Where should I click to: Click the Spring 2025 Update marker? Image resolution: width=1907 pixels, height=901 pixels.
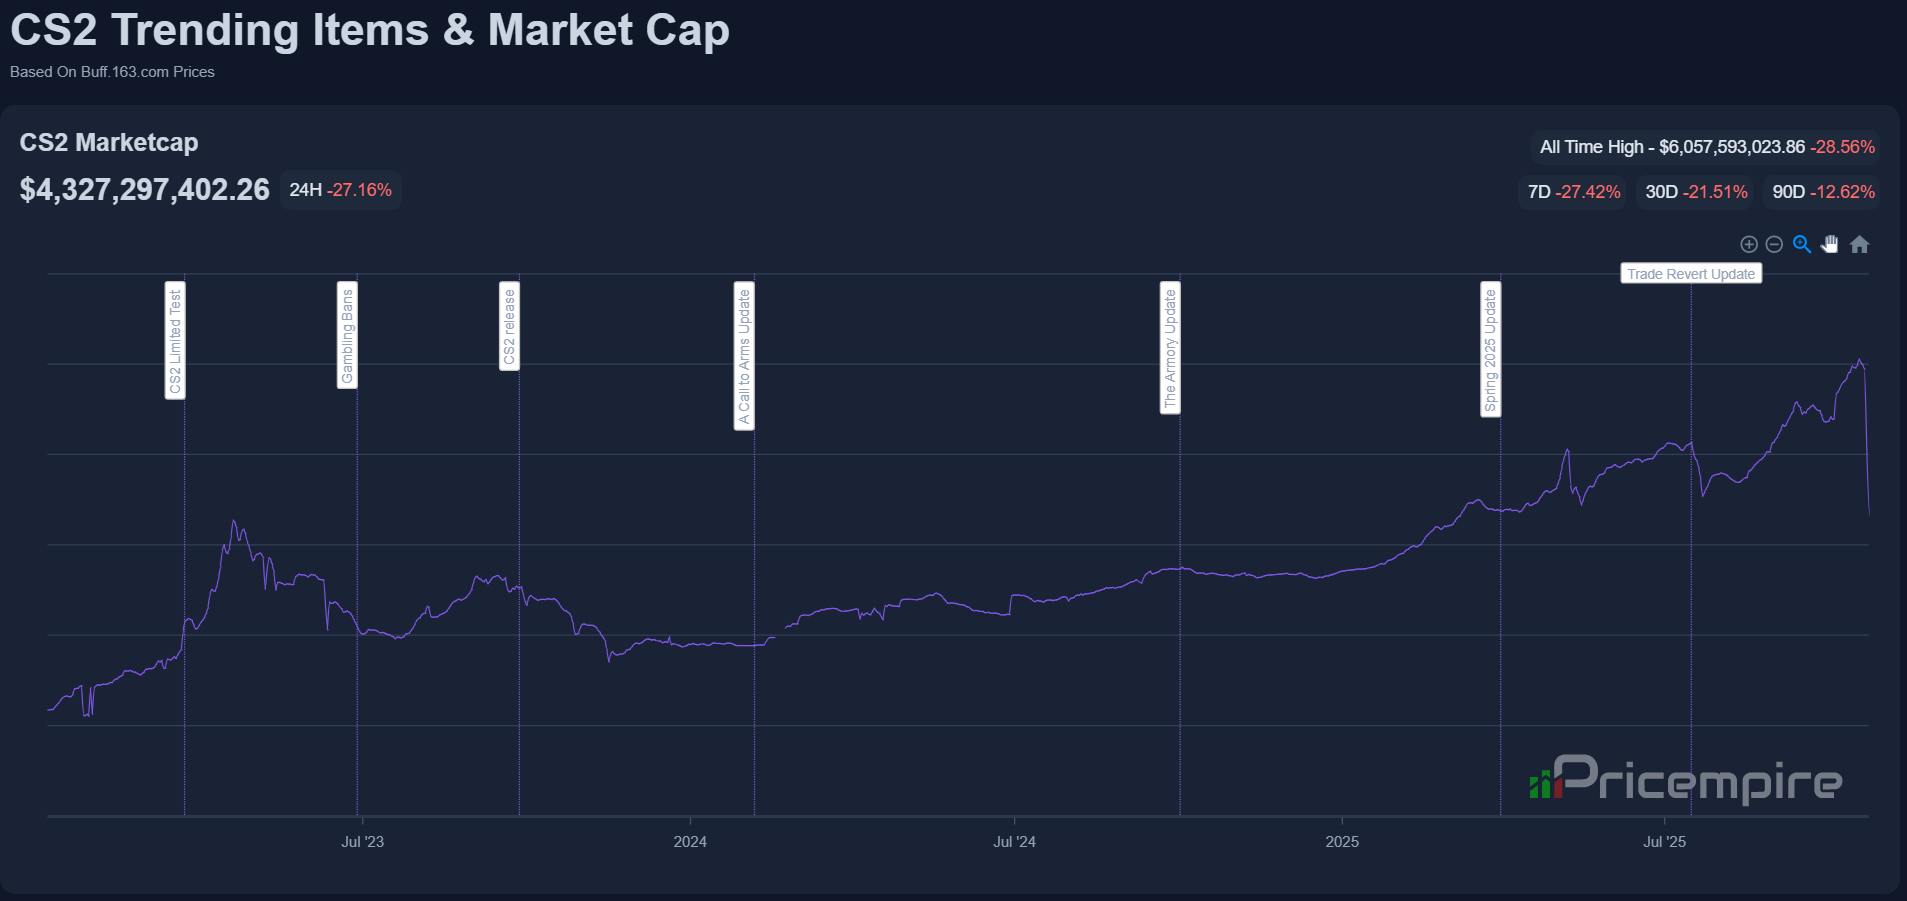1490,349
